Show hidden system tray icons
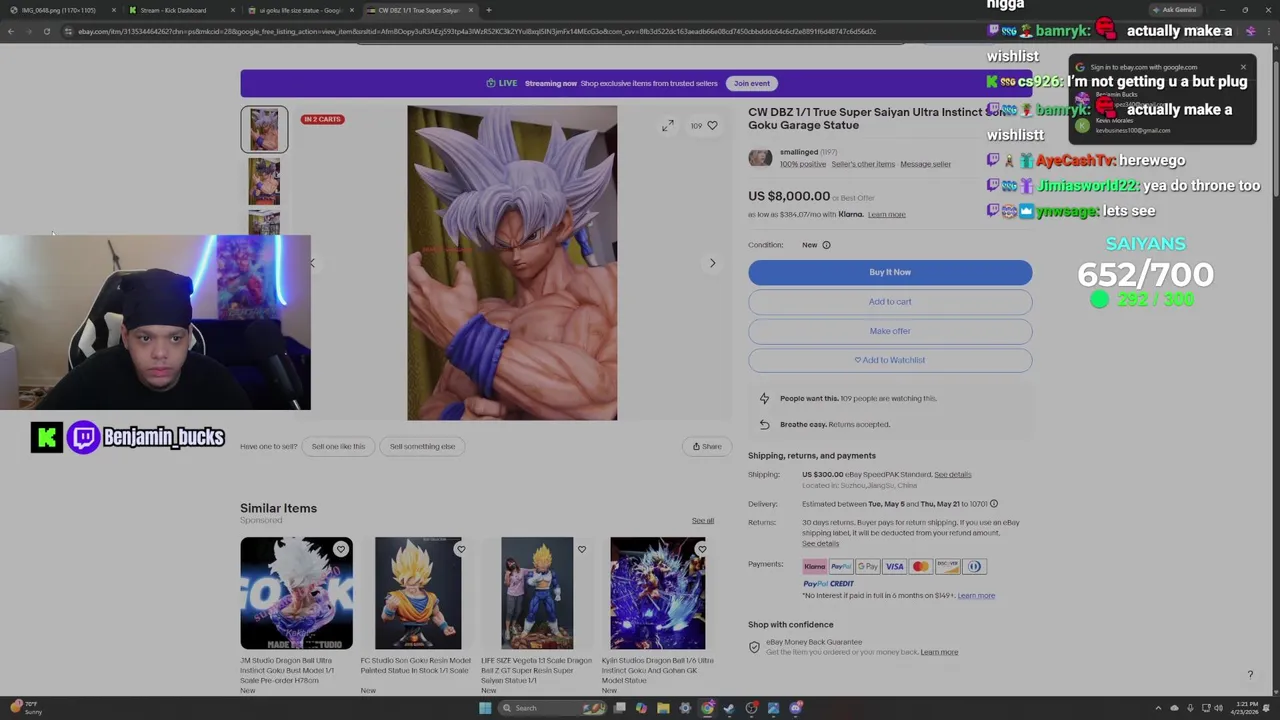 tap(1159, 708)
